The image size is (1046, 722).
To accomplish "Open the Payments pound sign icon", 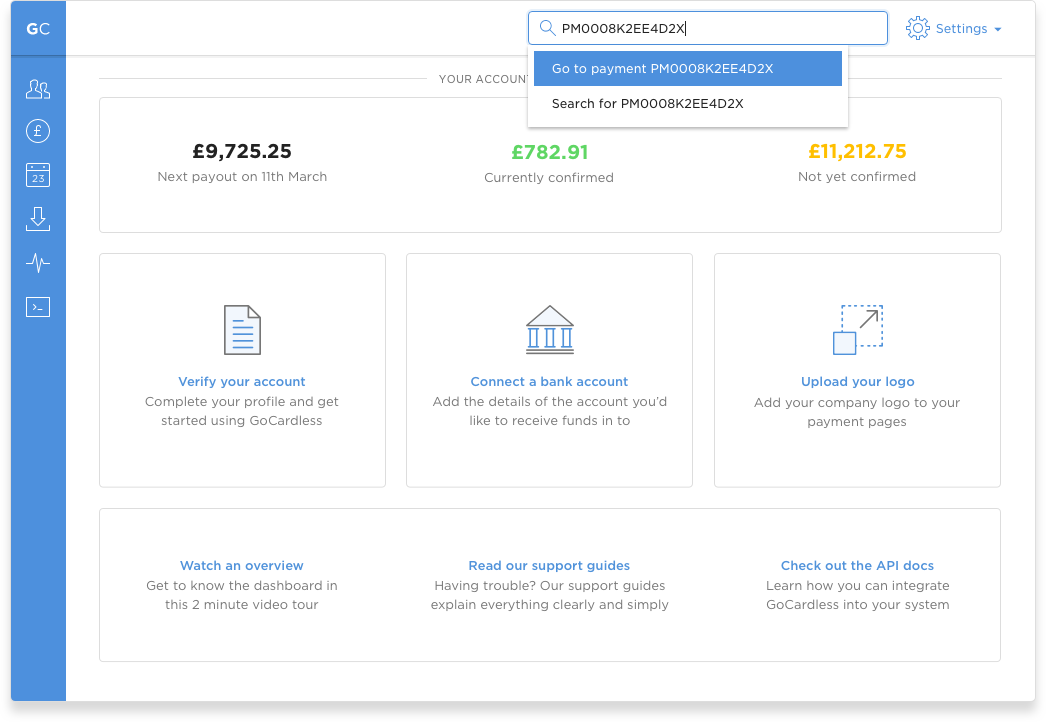I will pos(38,131).
